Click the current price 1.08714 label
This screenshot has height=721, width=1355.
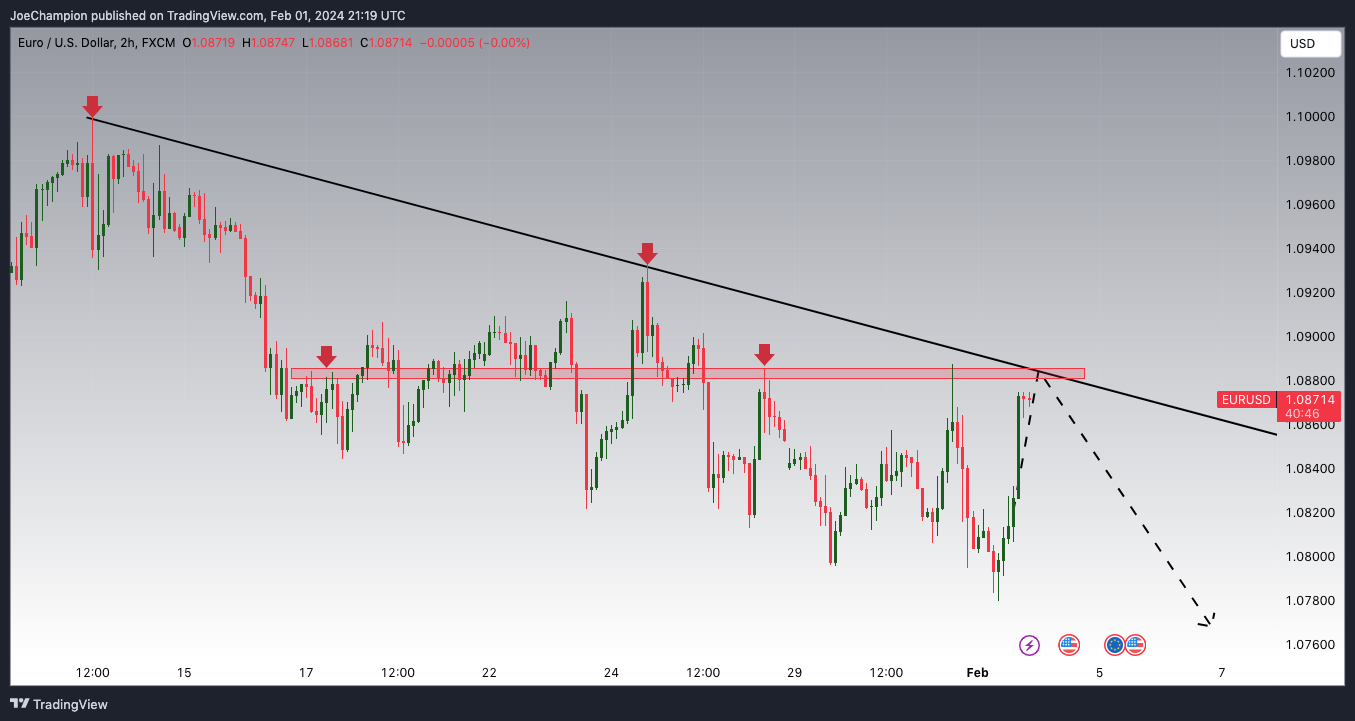pos(1309,399)
